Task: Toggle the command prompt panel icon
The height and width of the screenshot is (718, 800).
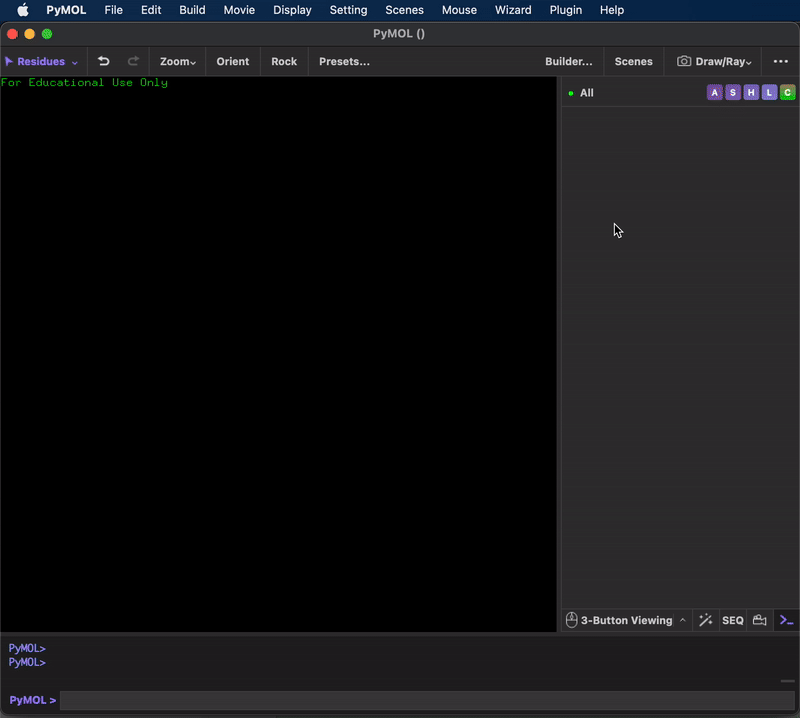Action: (x=786, y=620)
